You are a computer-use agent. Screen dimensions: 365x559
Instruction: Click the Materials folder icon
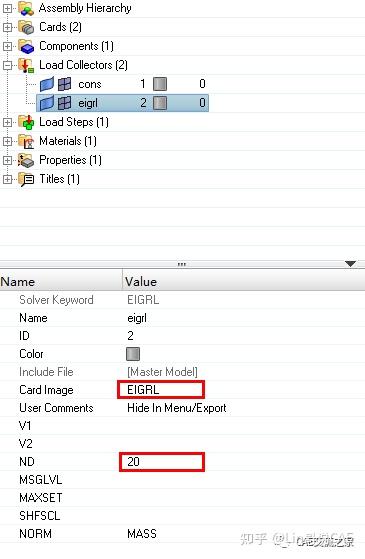[26, 141]
